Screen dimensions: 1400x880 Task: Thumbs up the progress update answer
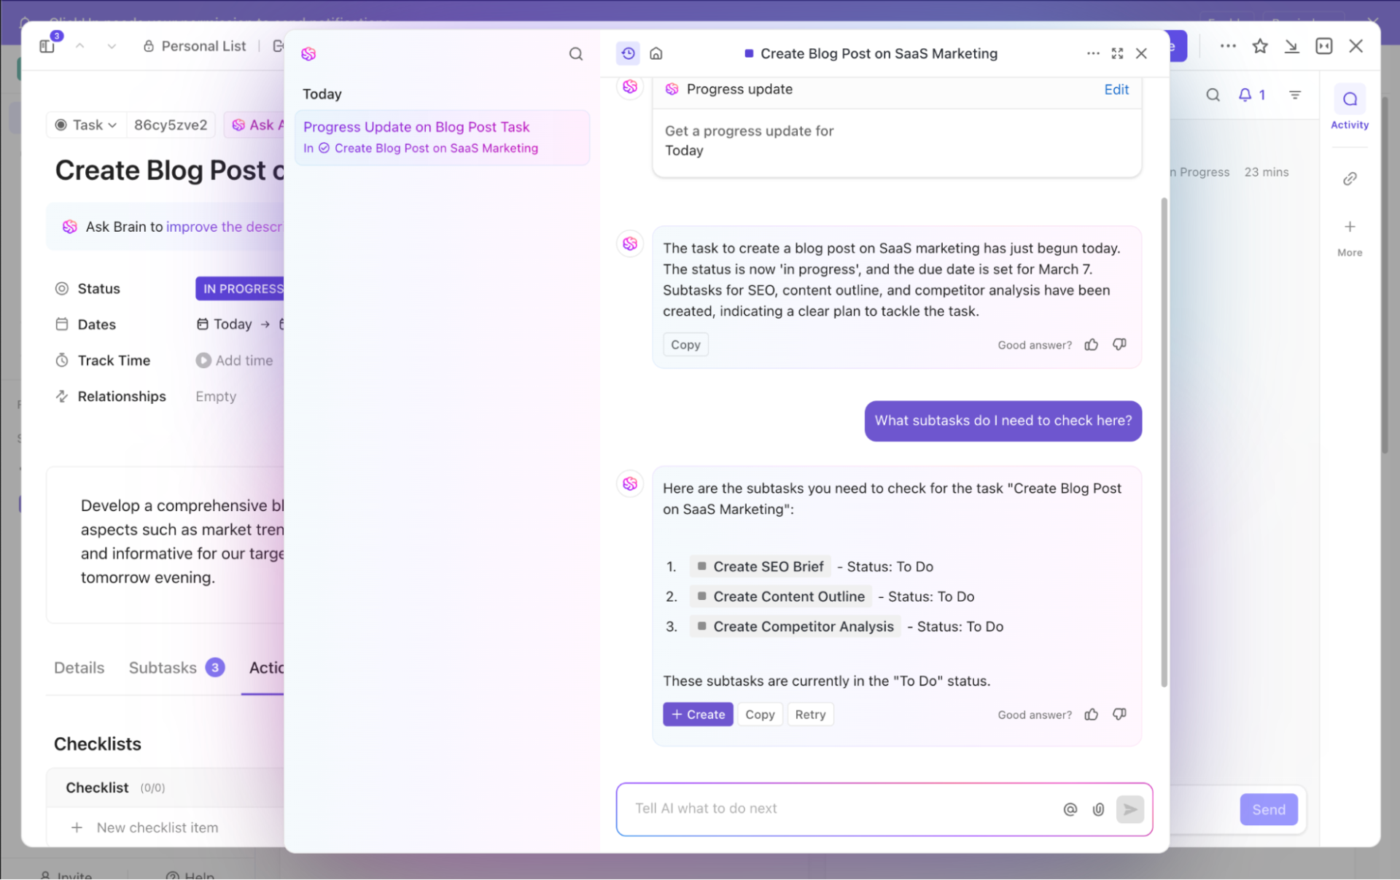(1091, 345)
